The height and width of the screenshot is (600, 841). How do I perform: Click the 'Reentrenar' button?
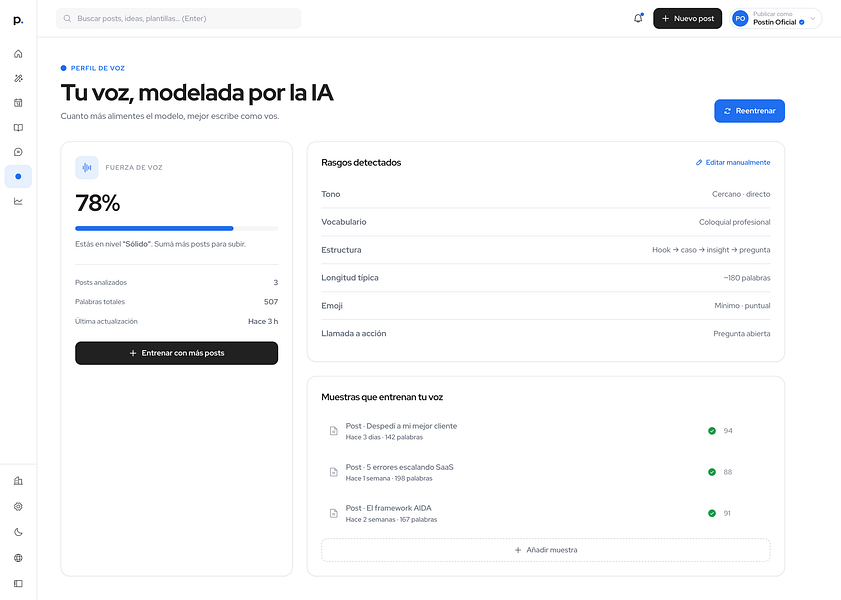pyautogui.click(x=749, y=111)
